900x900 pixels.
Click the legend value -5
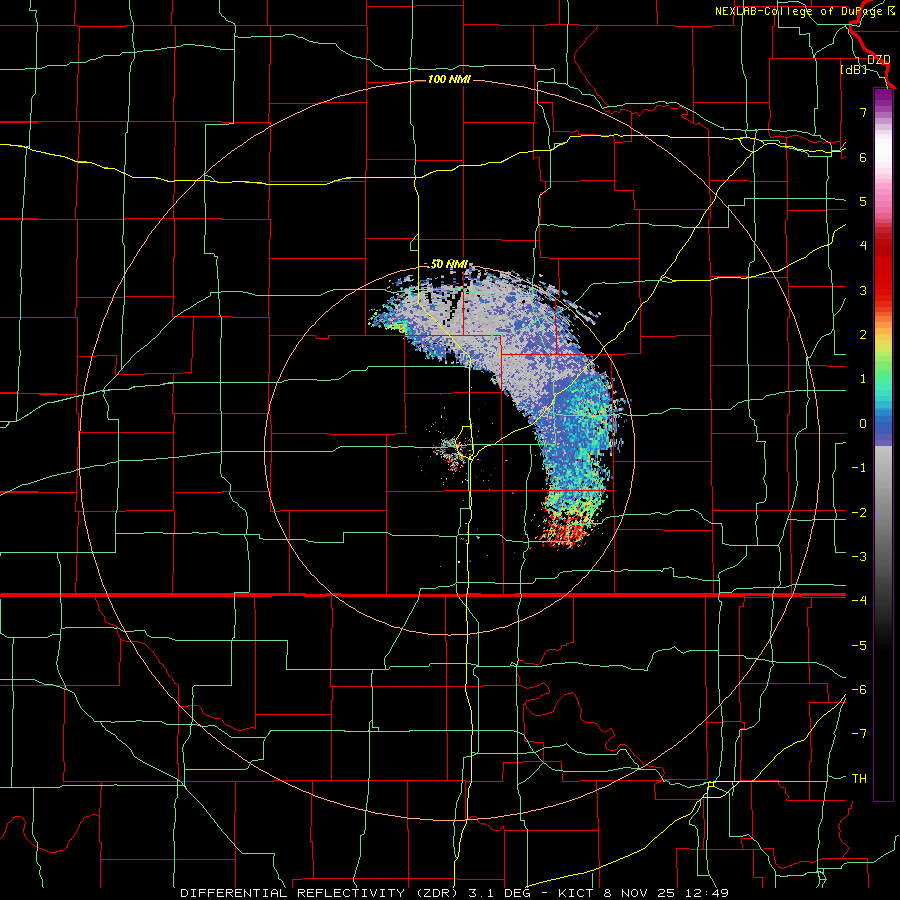(x=859, y=645)
